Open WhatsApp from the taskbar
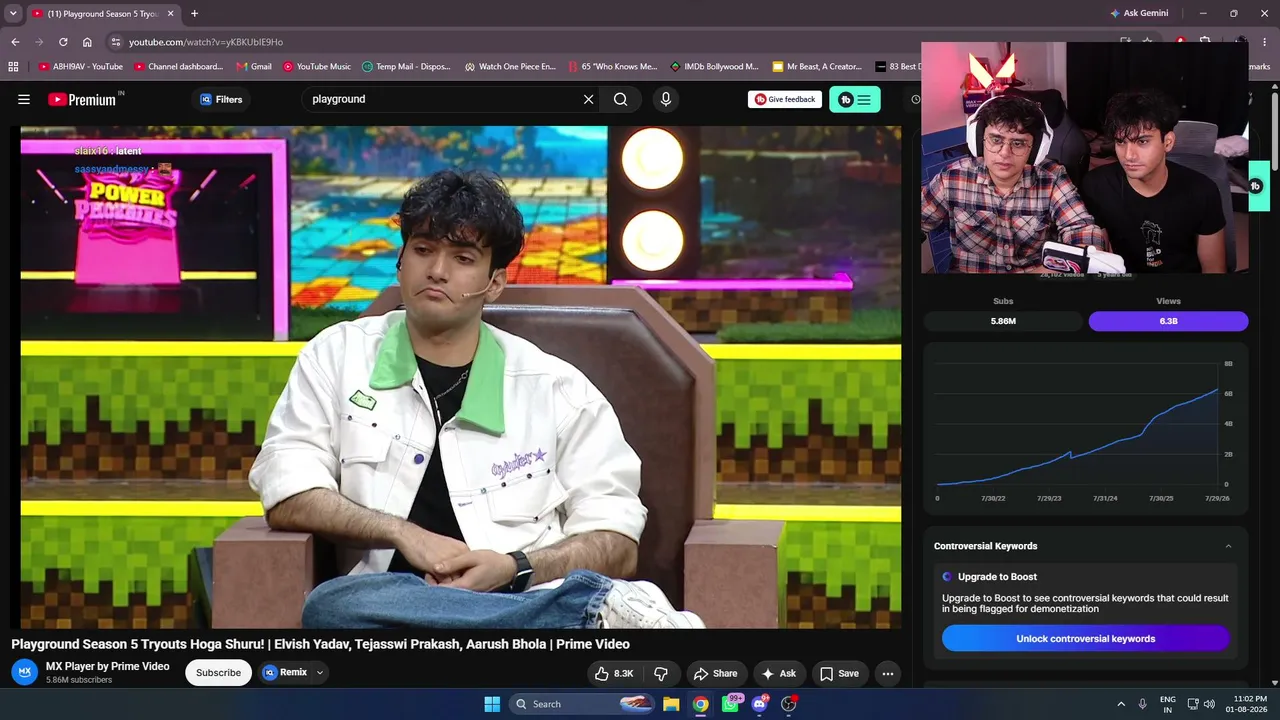The image size is (1280, 720). (730, 704)
